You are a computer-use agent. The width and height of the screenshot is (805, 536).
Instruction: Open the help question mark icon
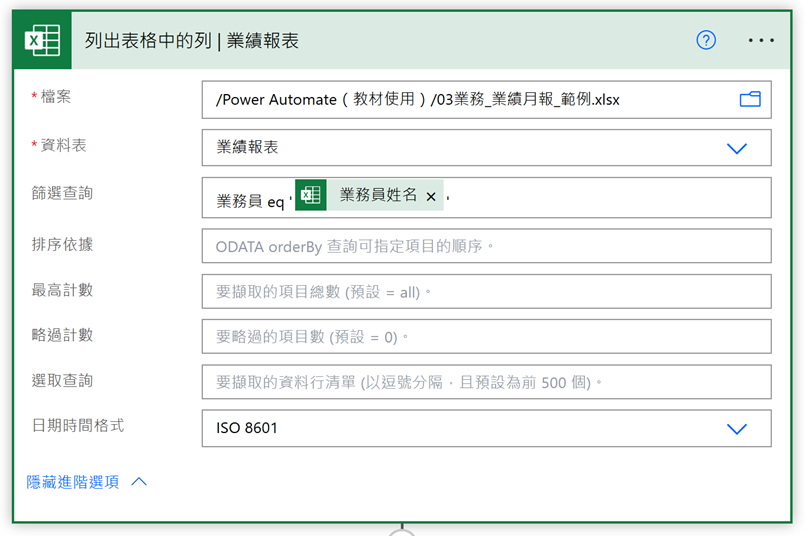pos(706,40)
